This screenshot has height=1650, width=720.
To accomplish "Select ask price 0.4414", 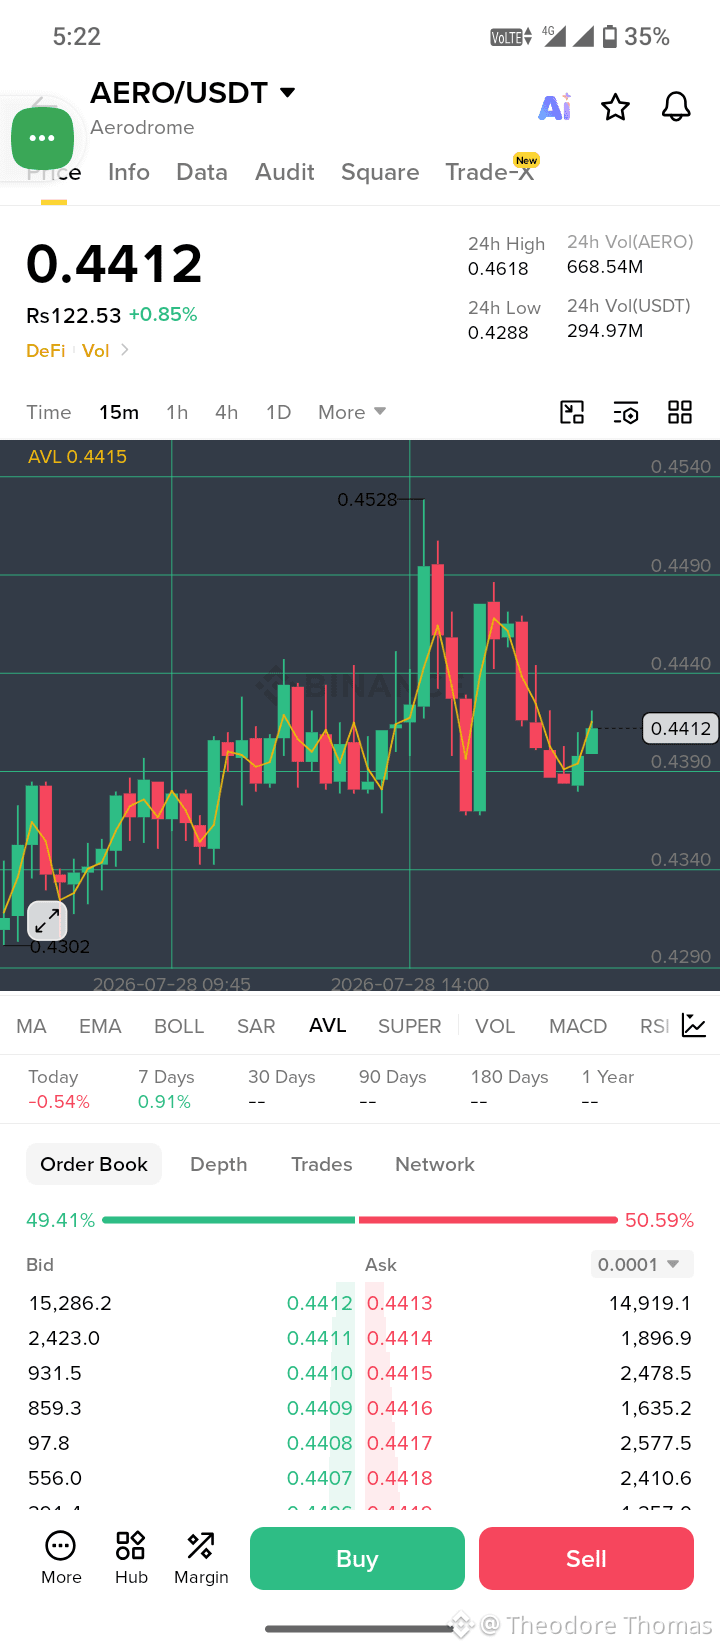I will [400, 1338].
